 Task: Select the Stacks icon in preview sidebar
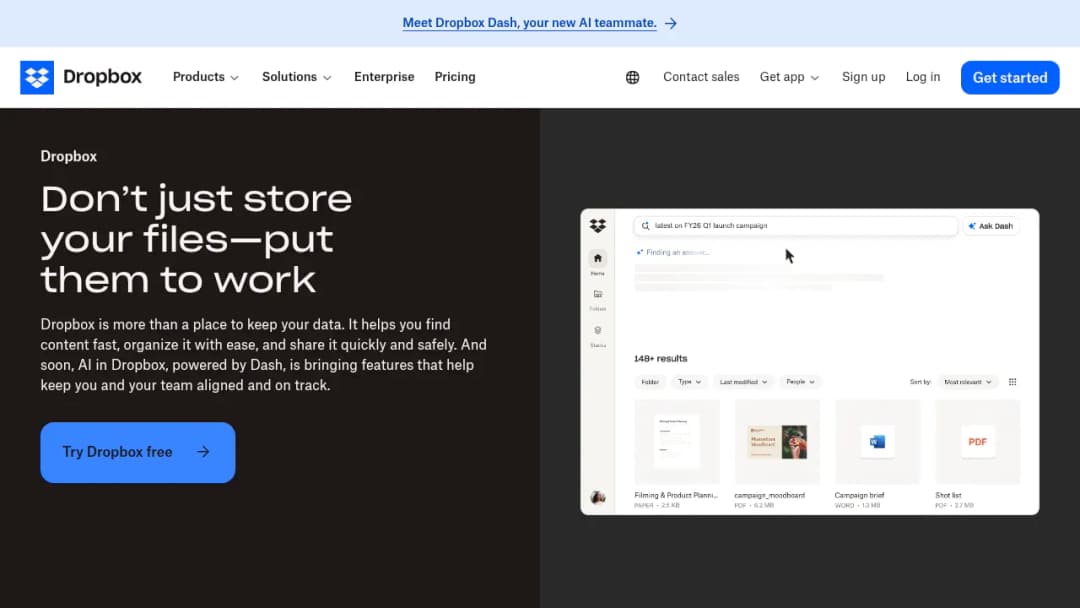coord(598,331)
